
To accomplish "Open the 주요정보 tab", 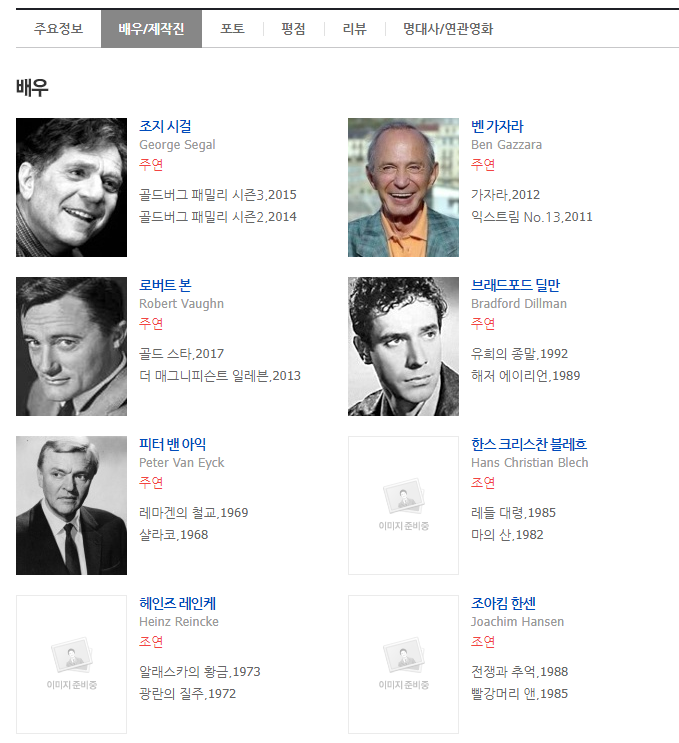I will tap(58, 29).
